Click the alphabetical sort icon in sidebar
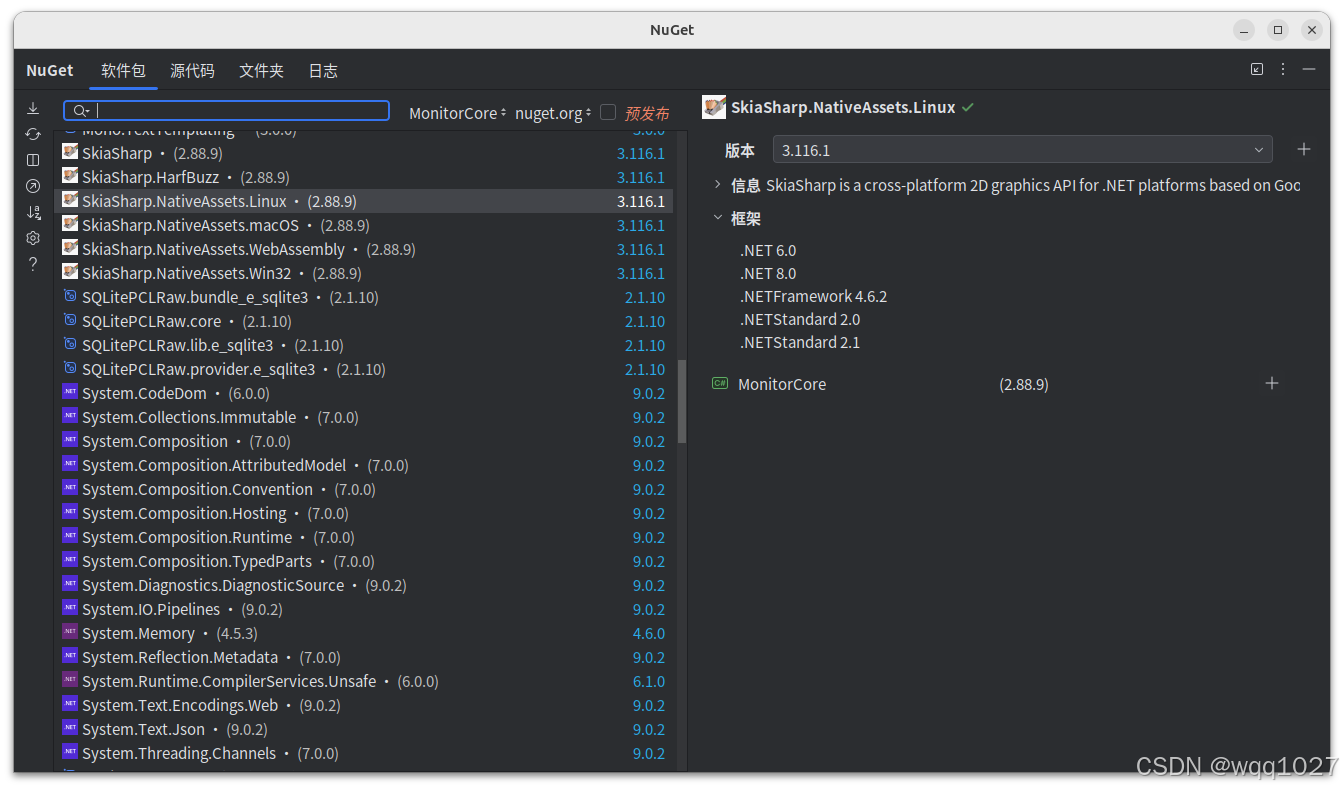The height and width of the screenshot is (789, 1344). coord(32,212)
